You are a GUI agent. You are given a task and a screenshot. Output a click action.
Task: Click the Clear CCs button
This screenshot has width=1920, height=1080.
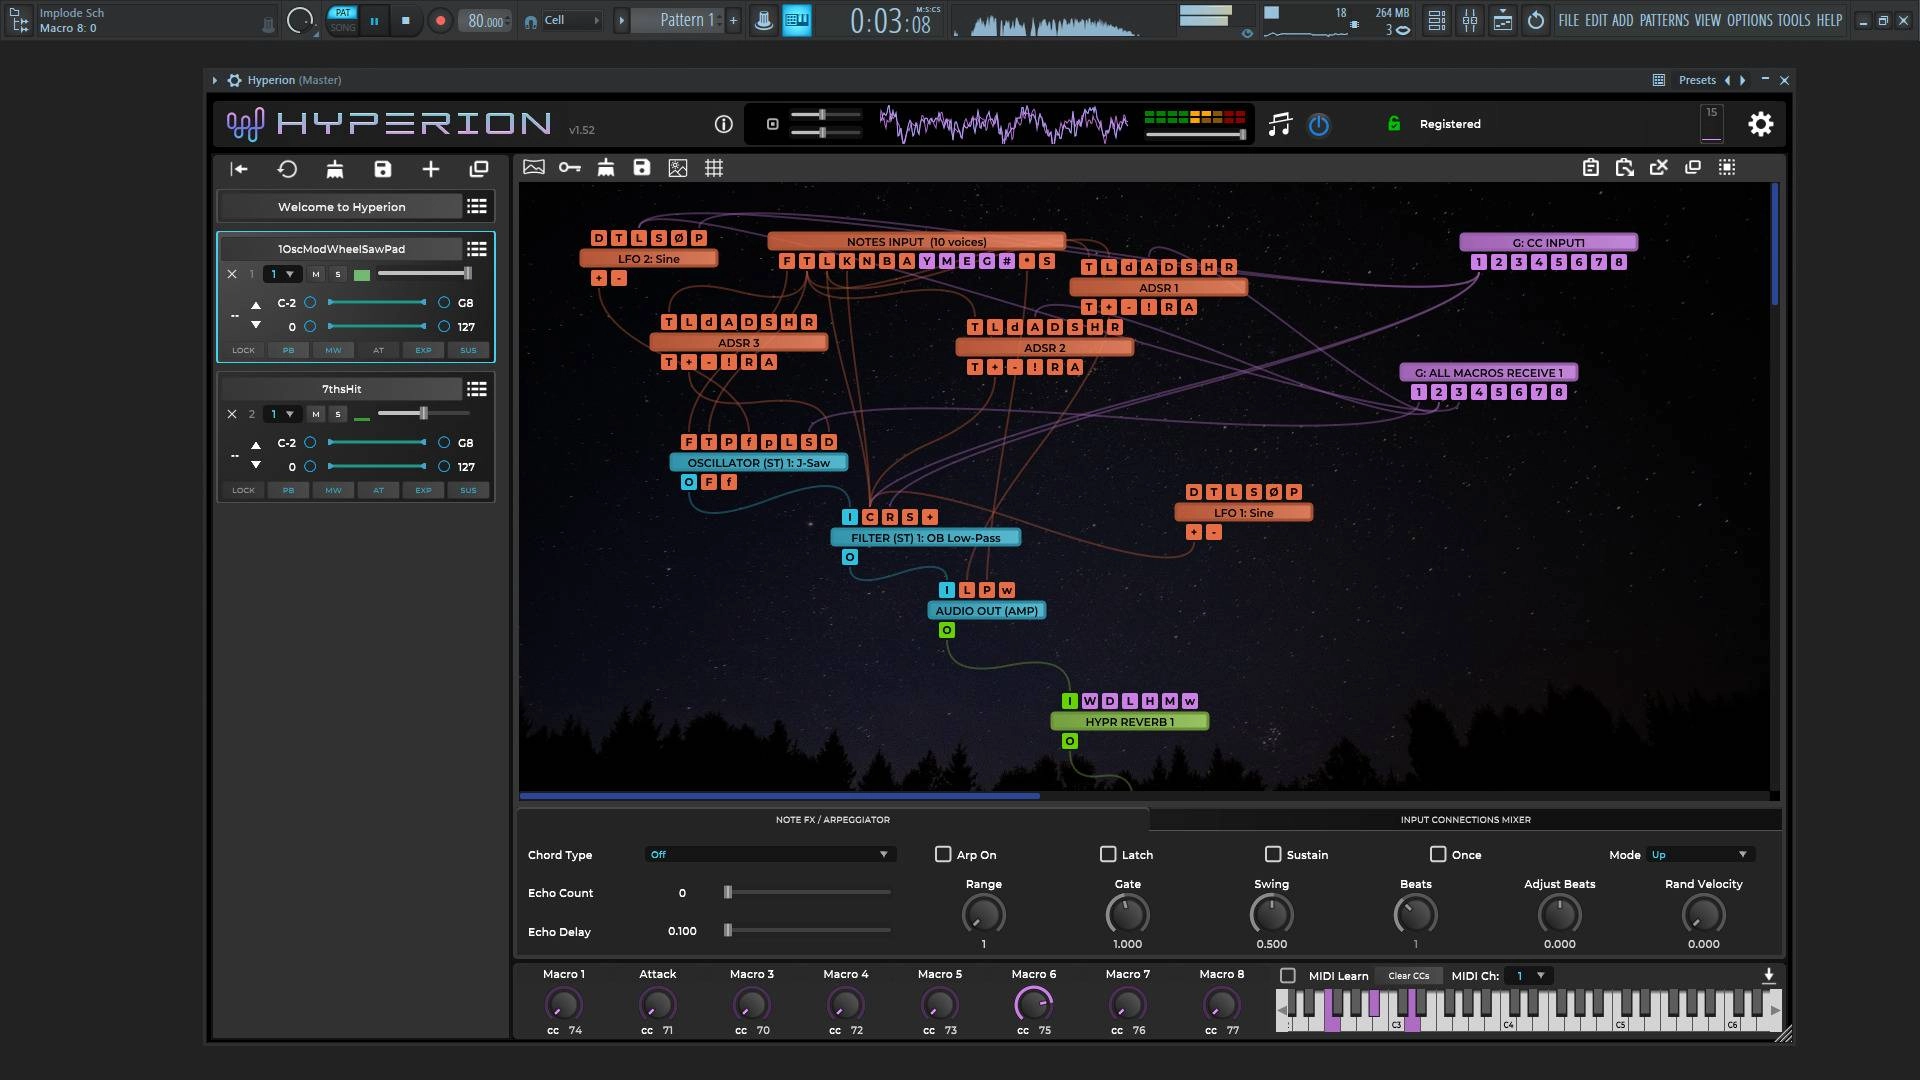(1408, 975)
